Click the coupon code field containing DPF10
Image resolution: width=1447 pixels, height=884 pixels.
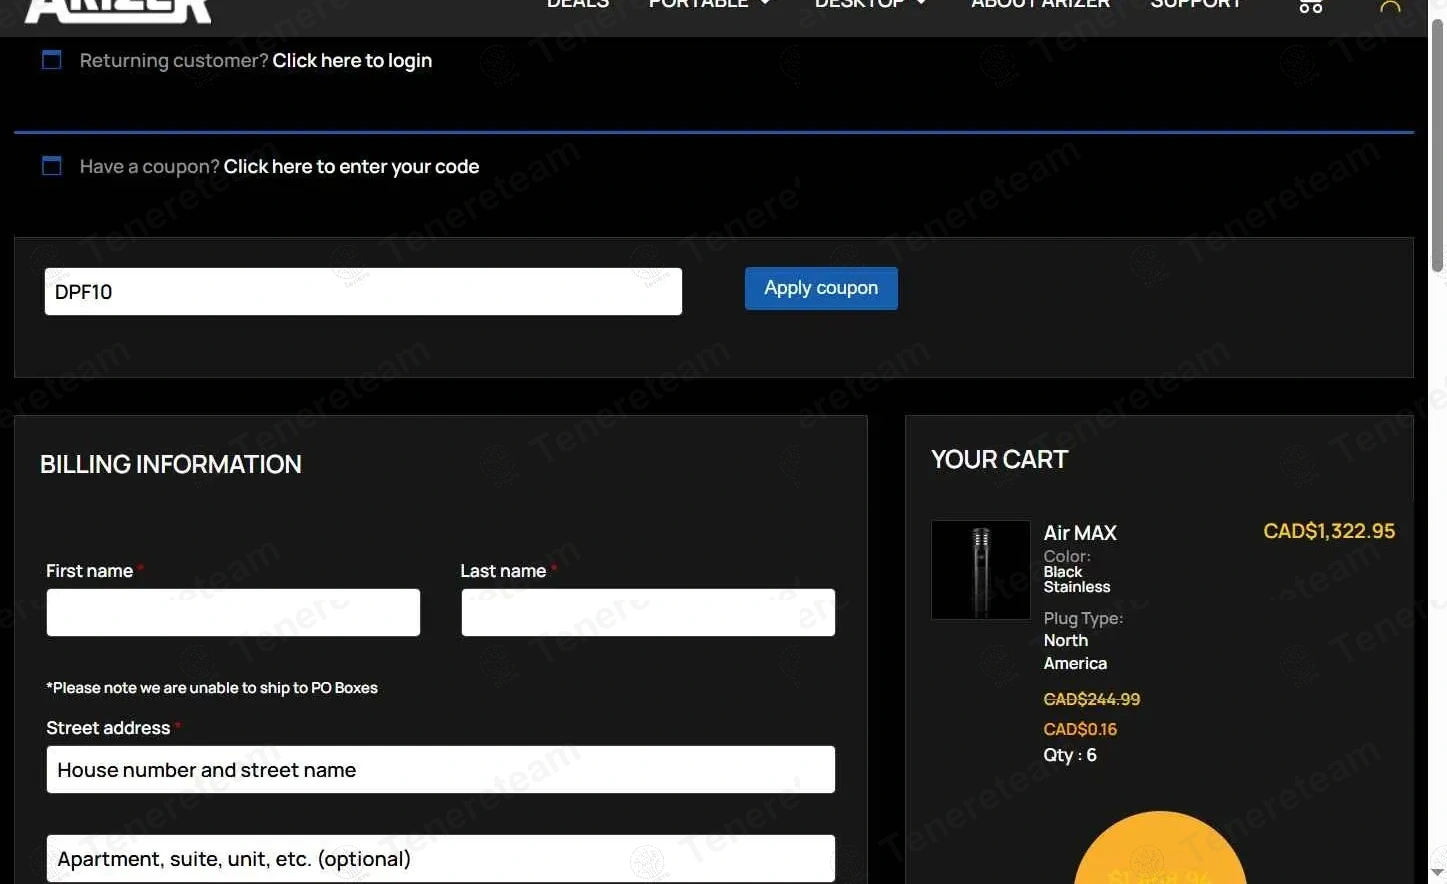[363, 292]
